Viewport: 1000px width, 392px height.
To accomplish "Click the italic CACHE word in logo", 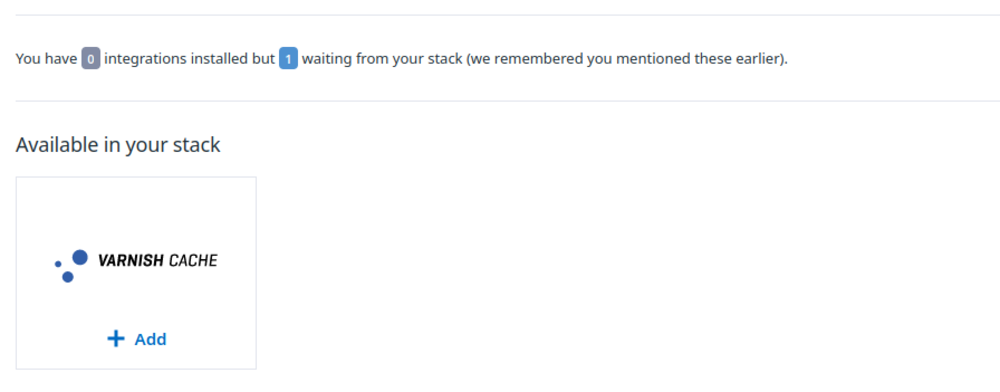I will pyautogui.click(x=192, y=260).
